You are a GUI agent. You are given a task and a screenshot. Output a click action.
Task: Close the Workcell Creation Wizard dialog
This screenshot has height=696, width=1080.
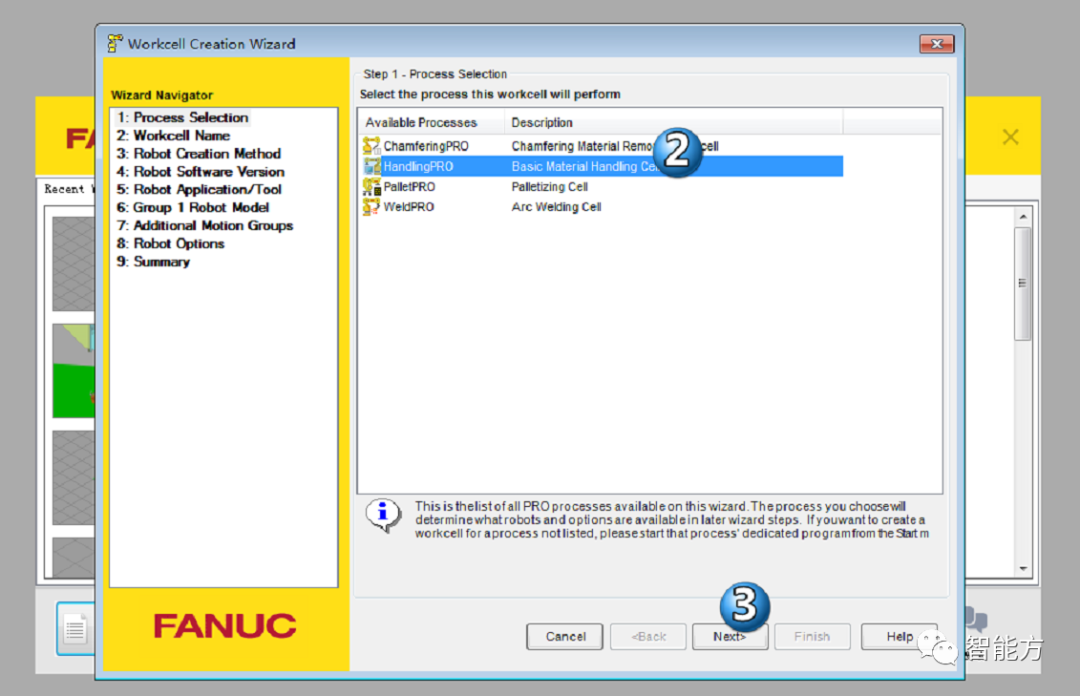pyautogui.click(x=937, y=44)
